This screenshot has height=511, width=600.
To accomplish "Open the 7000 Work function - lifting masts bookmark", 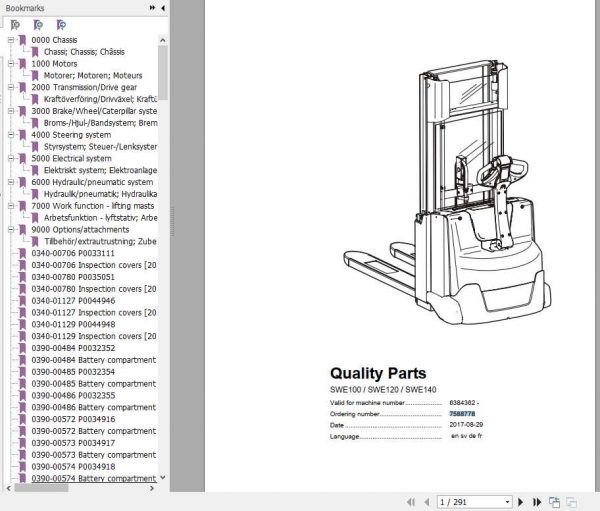I will click(x=93, y=206).
